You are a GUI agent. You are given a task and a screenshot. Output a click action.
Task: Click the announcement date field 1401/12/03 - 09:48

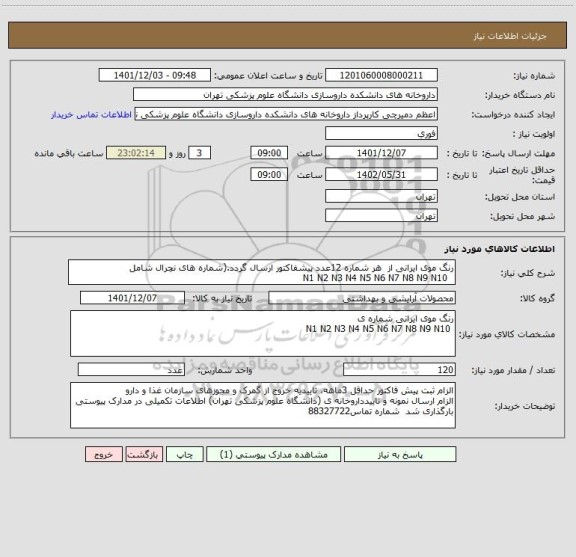tap(155, 75)
